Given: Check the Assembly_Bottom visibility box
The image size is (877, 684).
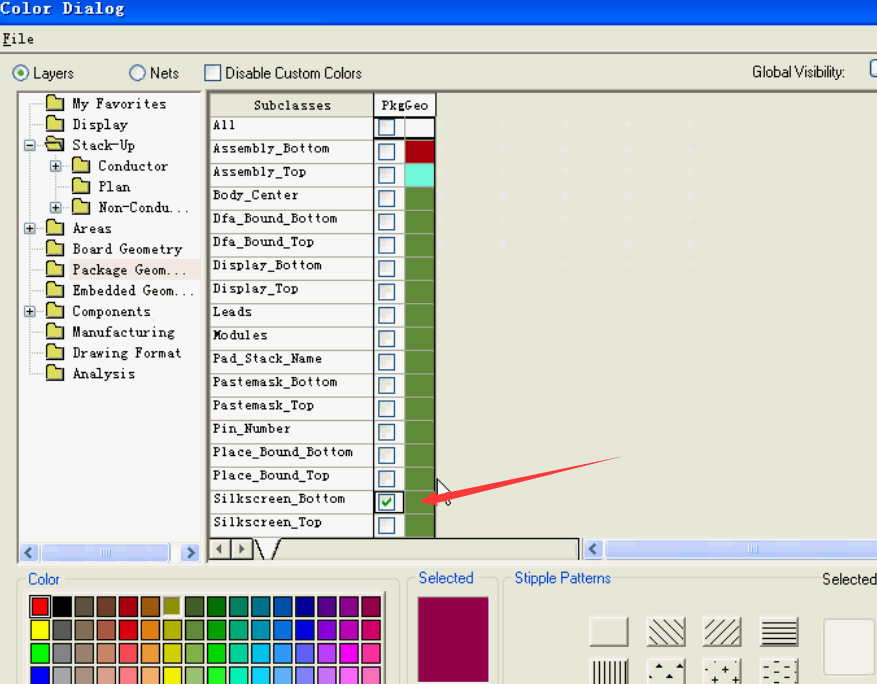Looking at the screenshot, I should click(386, 151).
